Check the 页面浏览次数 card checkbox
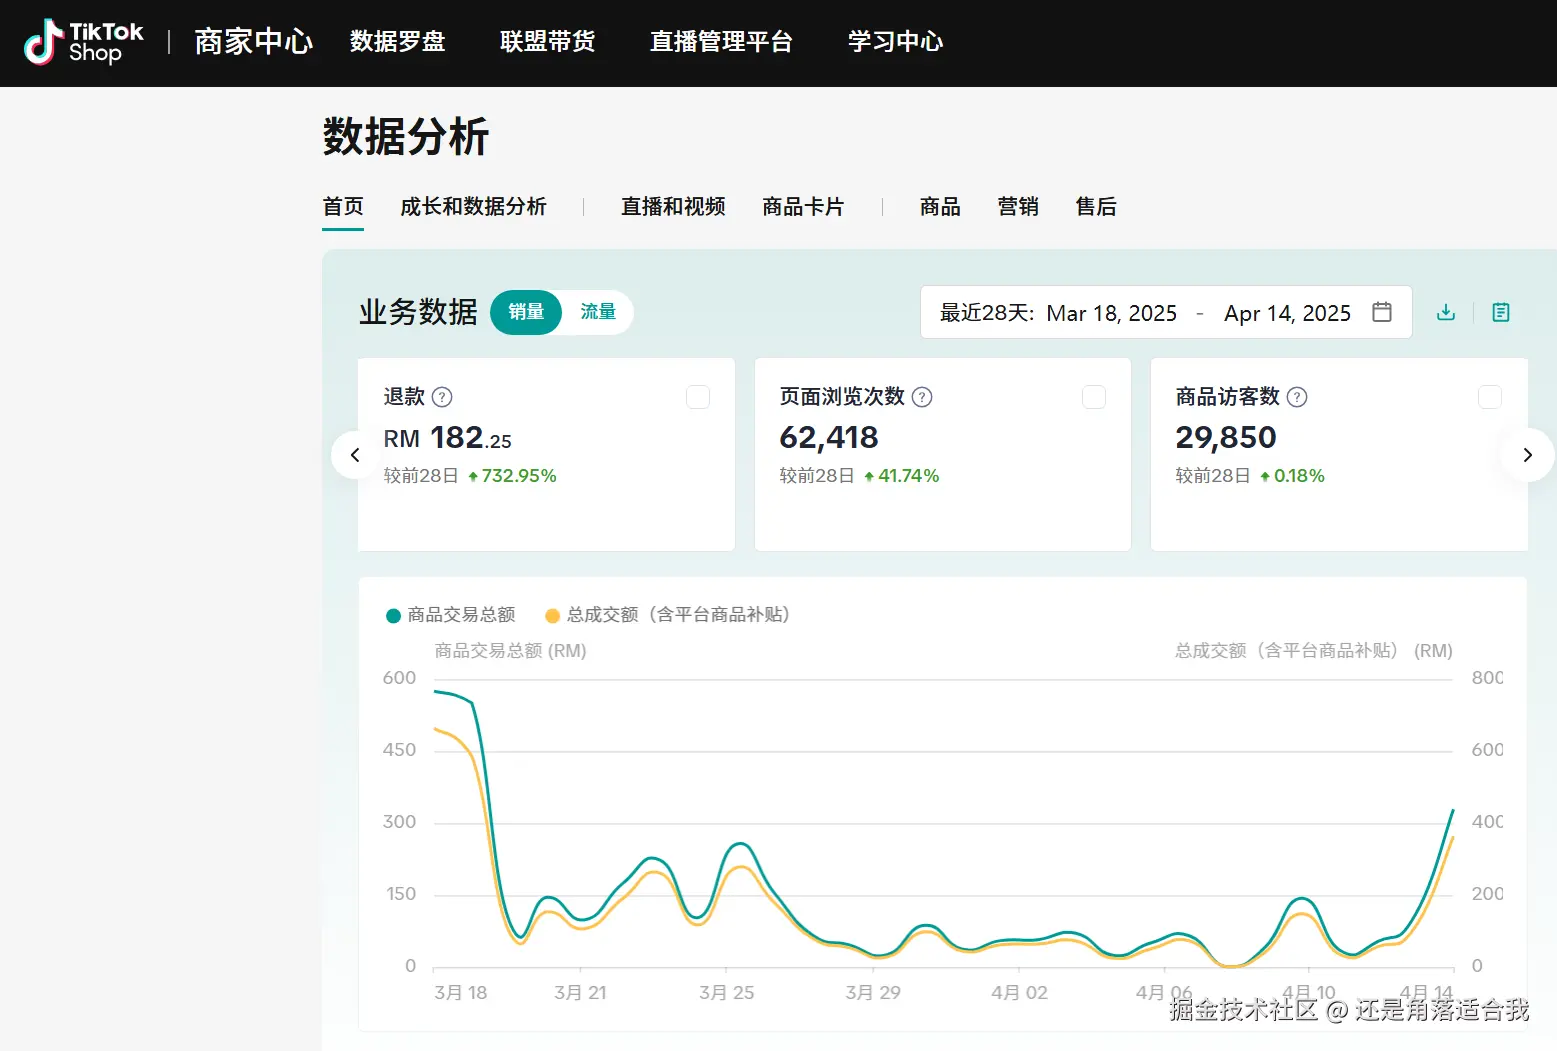This screenshot has width=1557, height=1051. point(1094,397)
